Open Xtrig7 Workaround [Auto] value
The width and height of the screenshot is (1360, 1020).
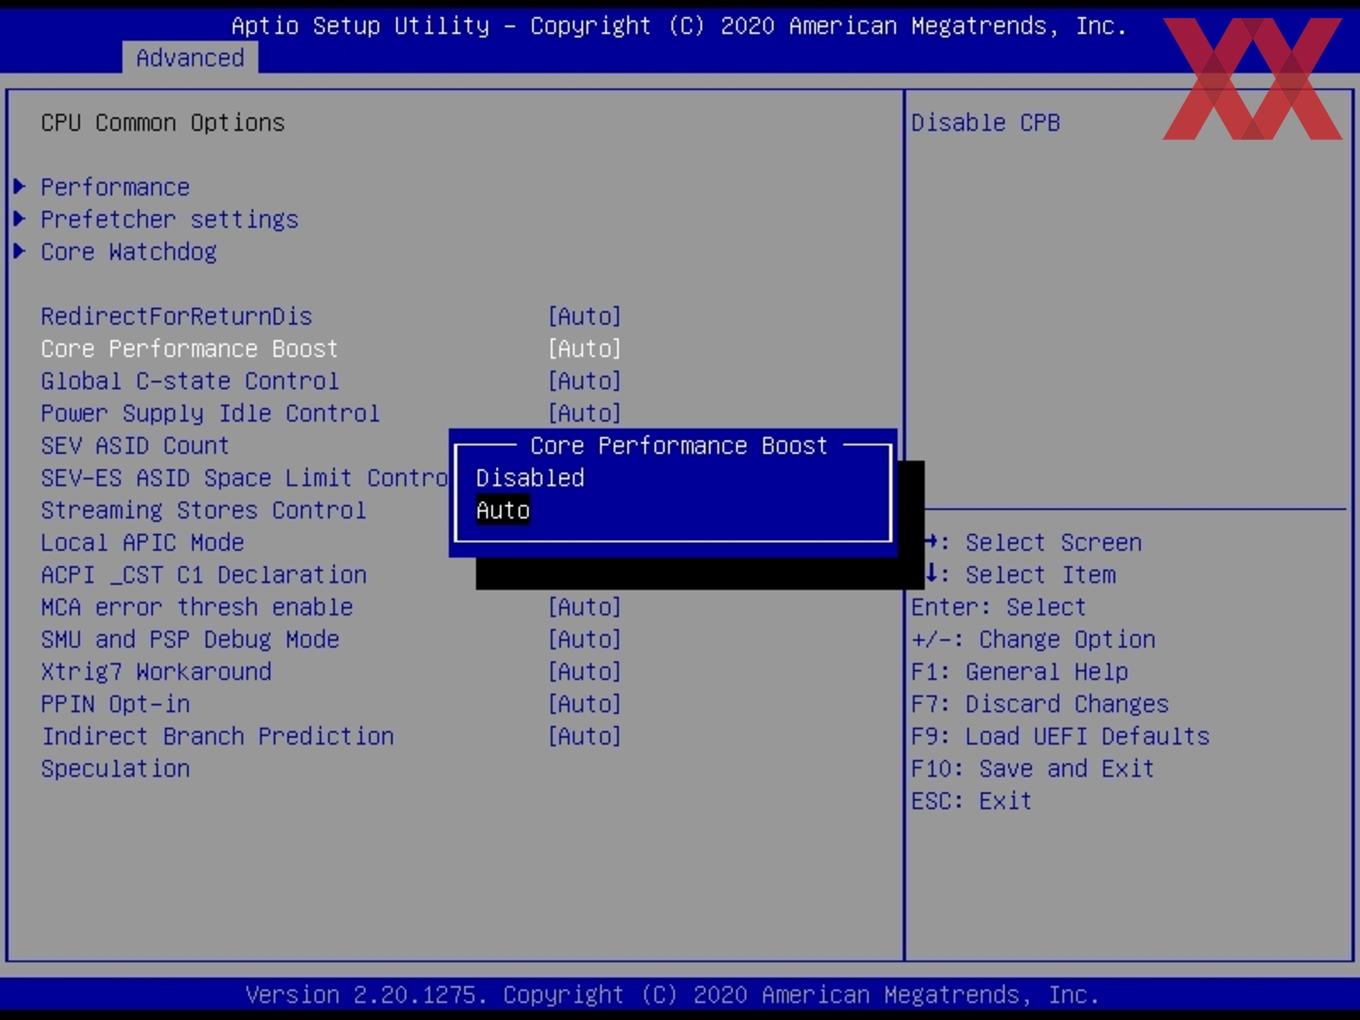pos(584,671)
